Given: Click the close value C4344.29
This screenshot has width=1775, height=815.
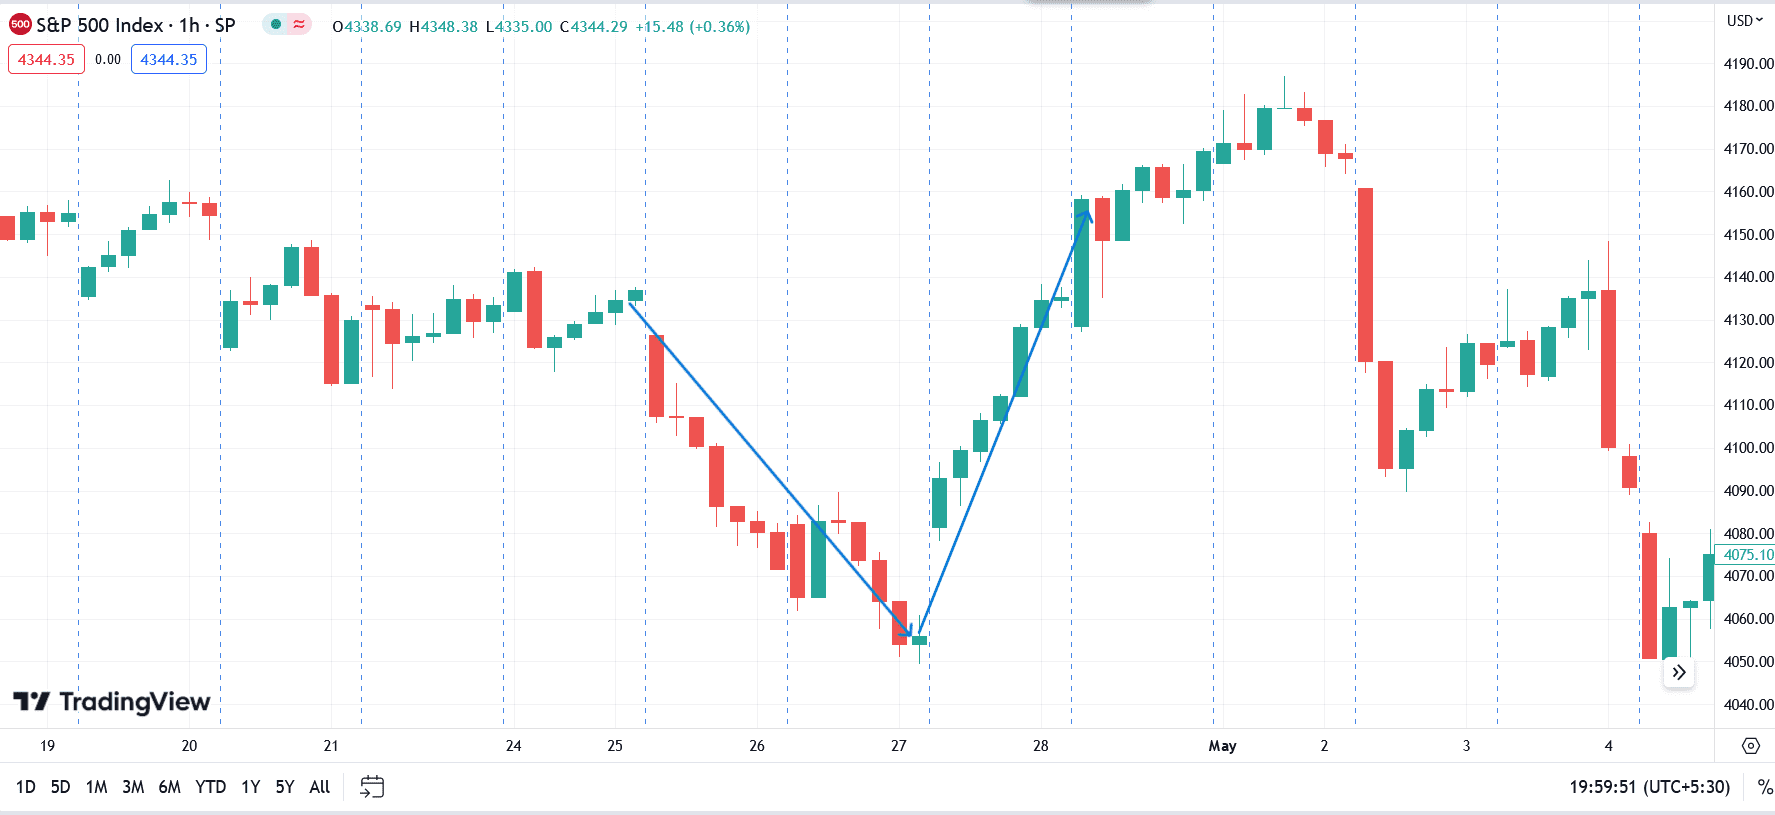Looking at the screenshot, I should click(594, 27).
